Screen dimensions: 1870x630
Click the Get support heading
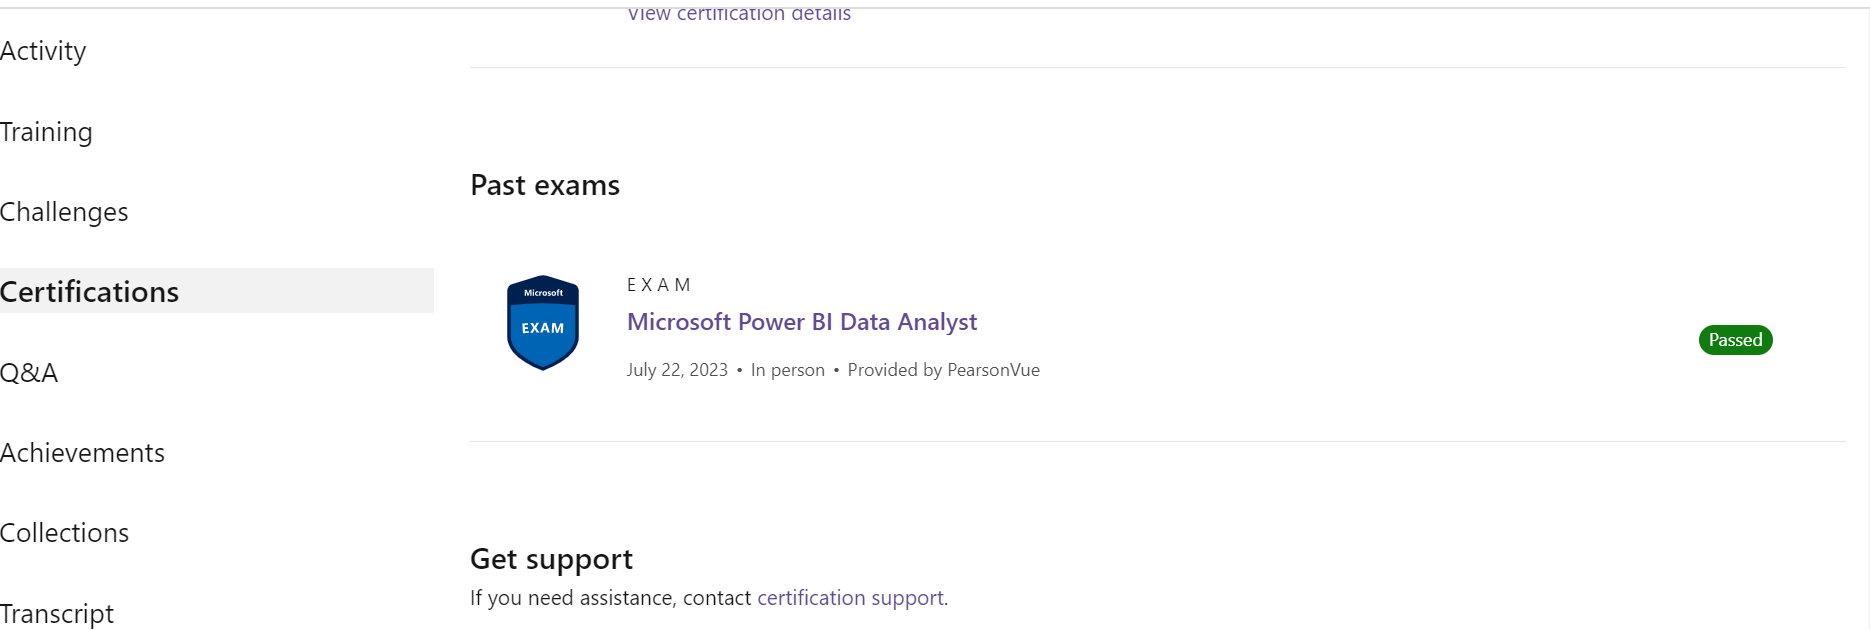click(551, 559)
